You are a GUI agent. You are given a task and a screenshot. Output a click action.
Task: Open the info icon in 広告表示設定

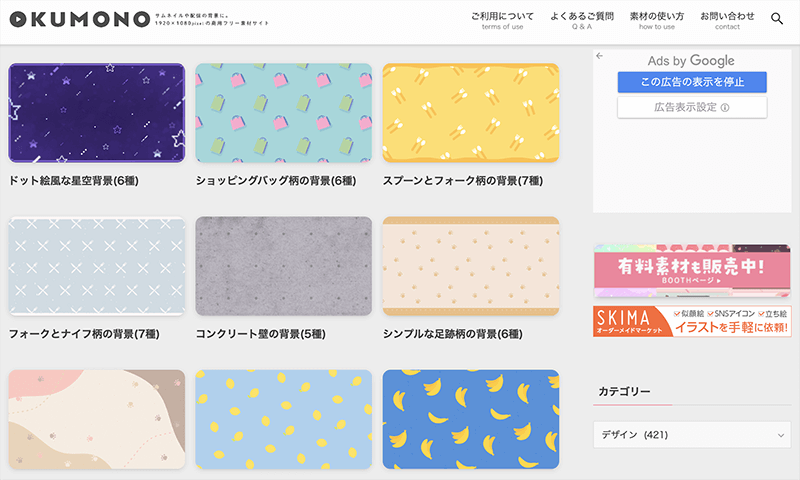[x=725, y=108]
